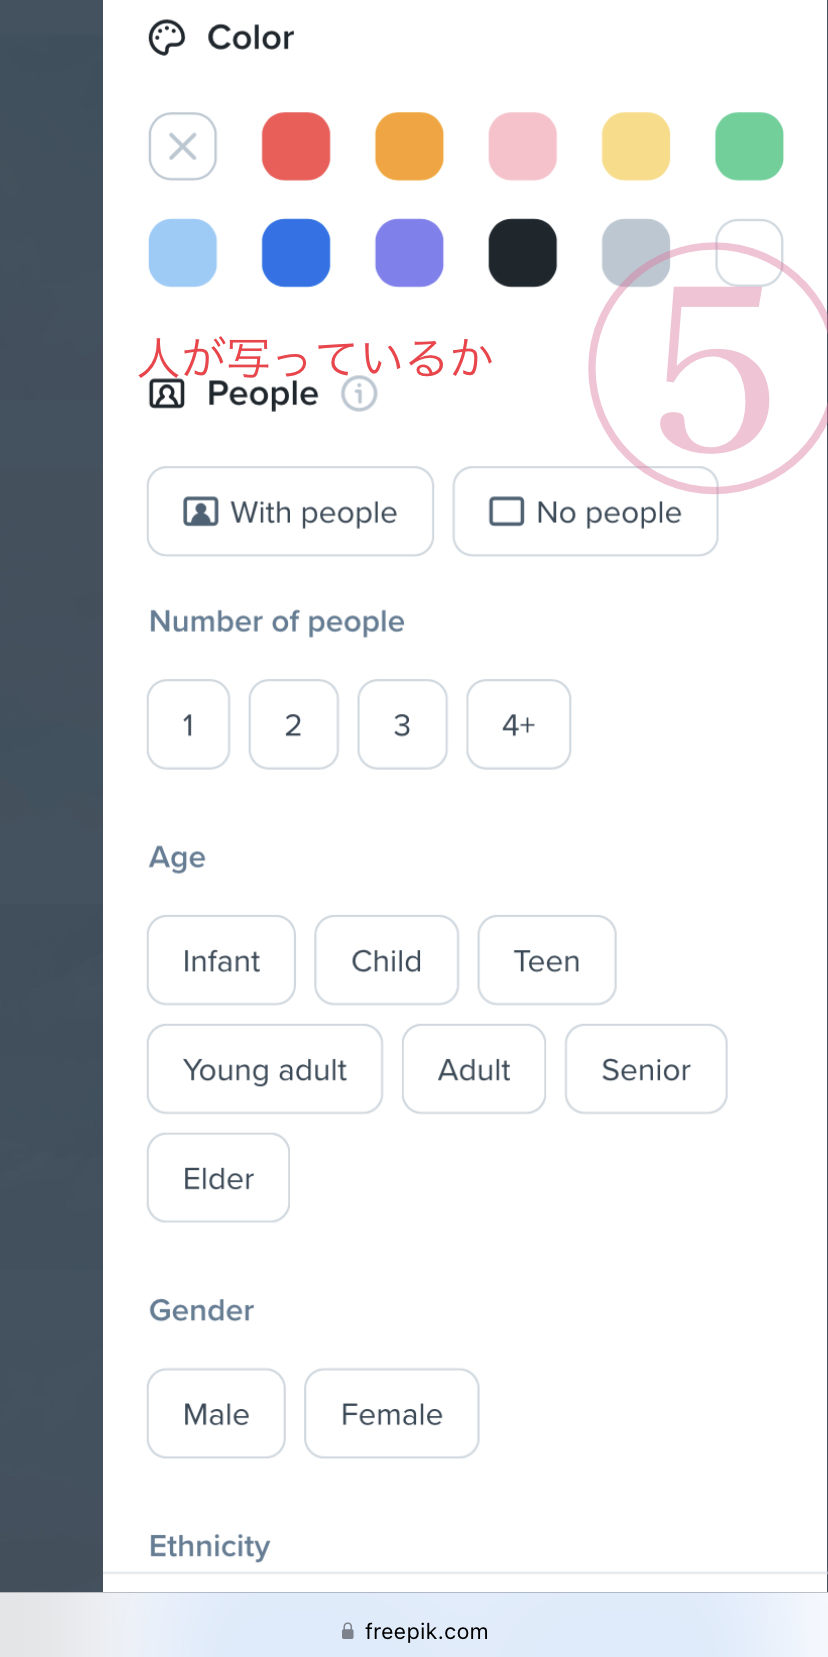The width and height of the screenshot is (828, 1657).
Task: Toggle the No people filter
Action: [x=585, y=512]
